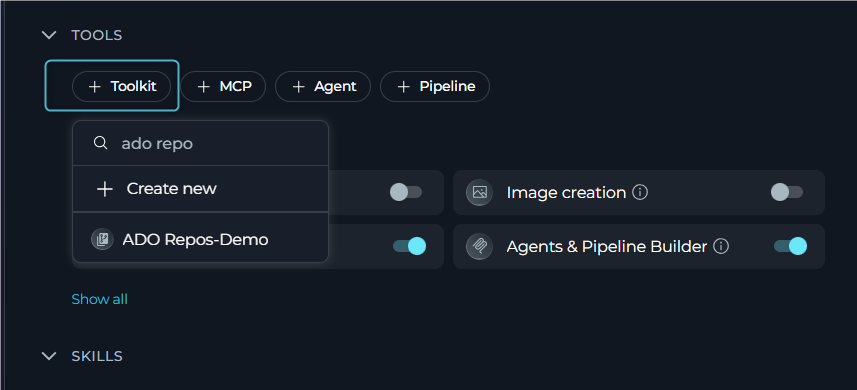Click the magnifier icon in the search box

pyautogui.click(x=100, y=143)
